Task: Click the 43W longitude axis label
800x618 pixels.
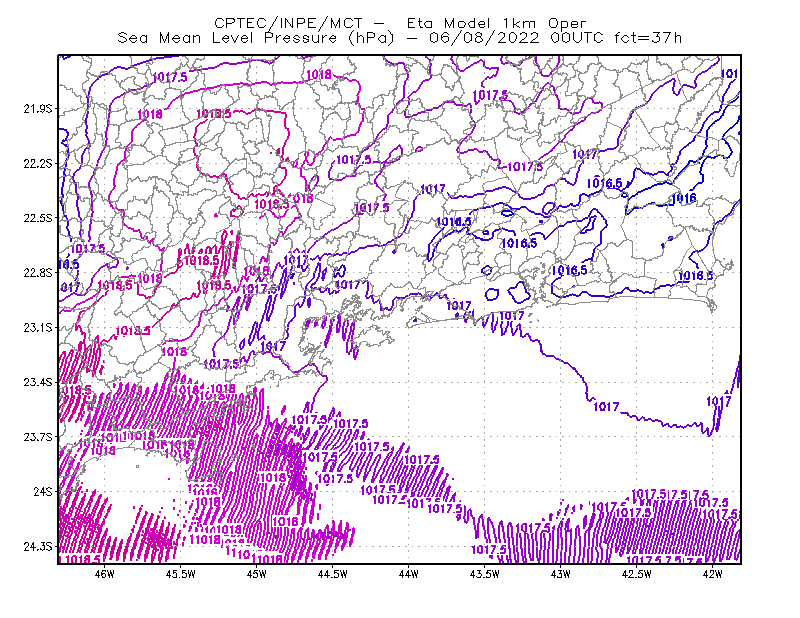Action: click(561, 574)
